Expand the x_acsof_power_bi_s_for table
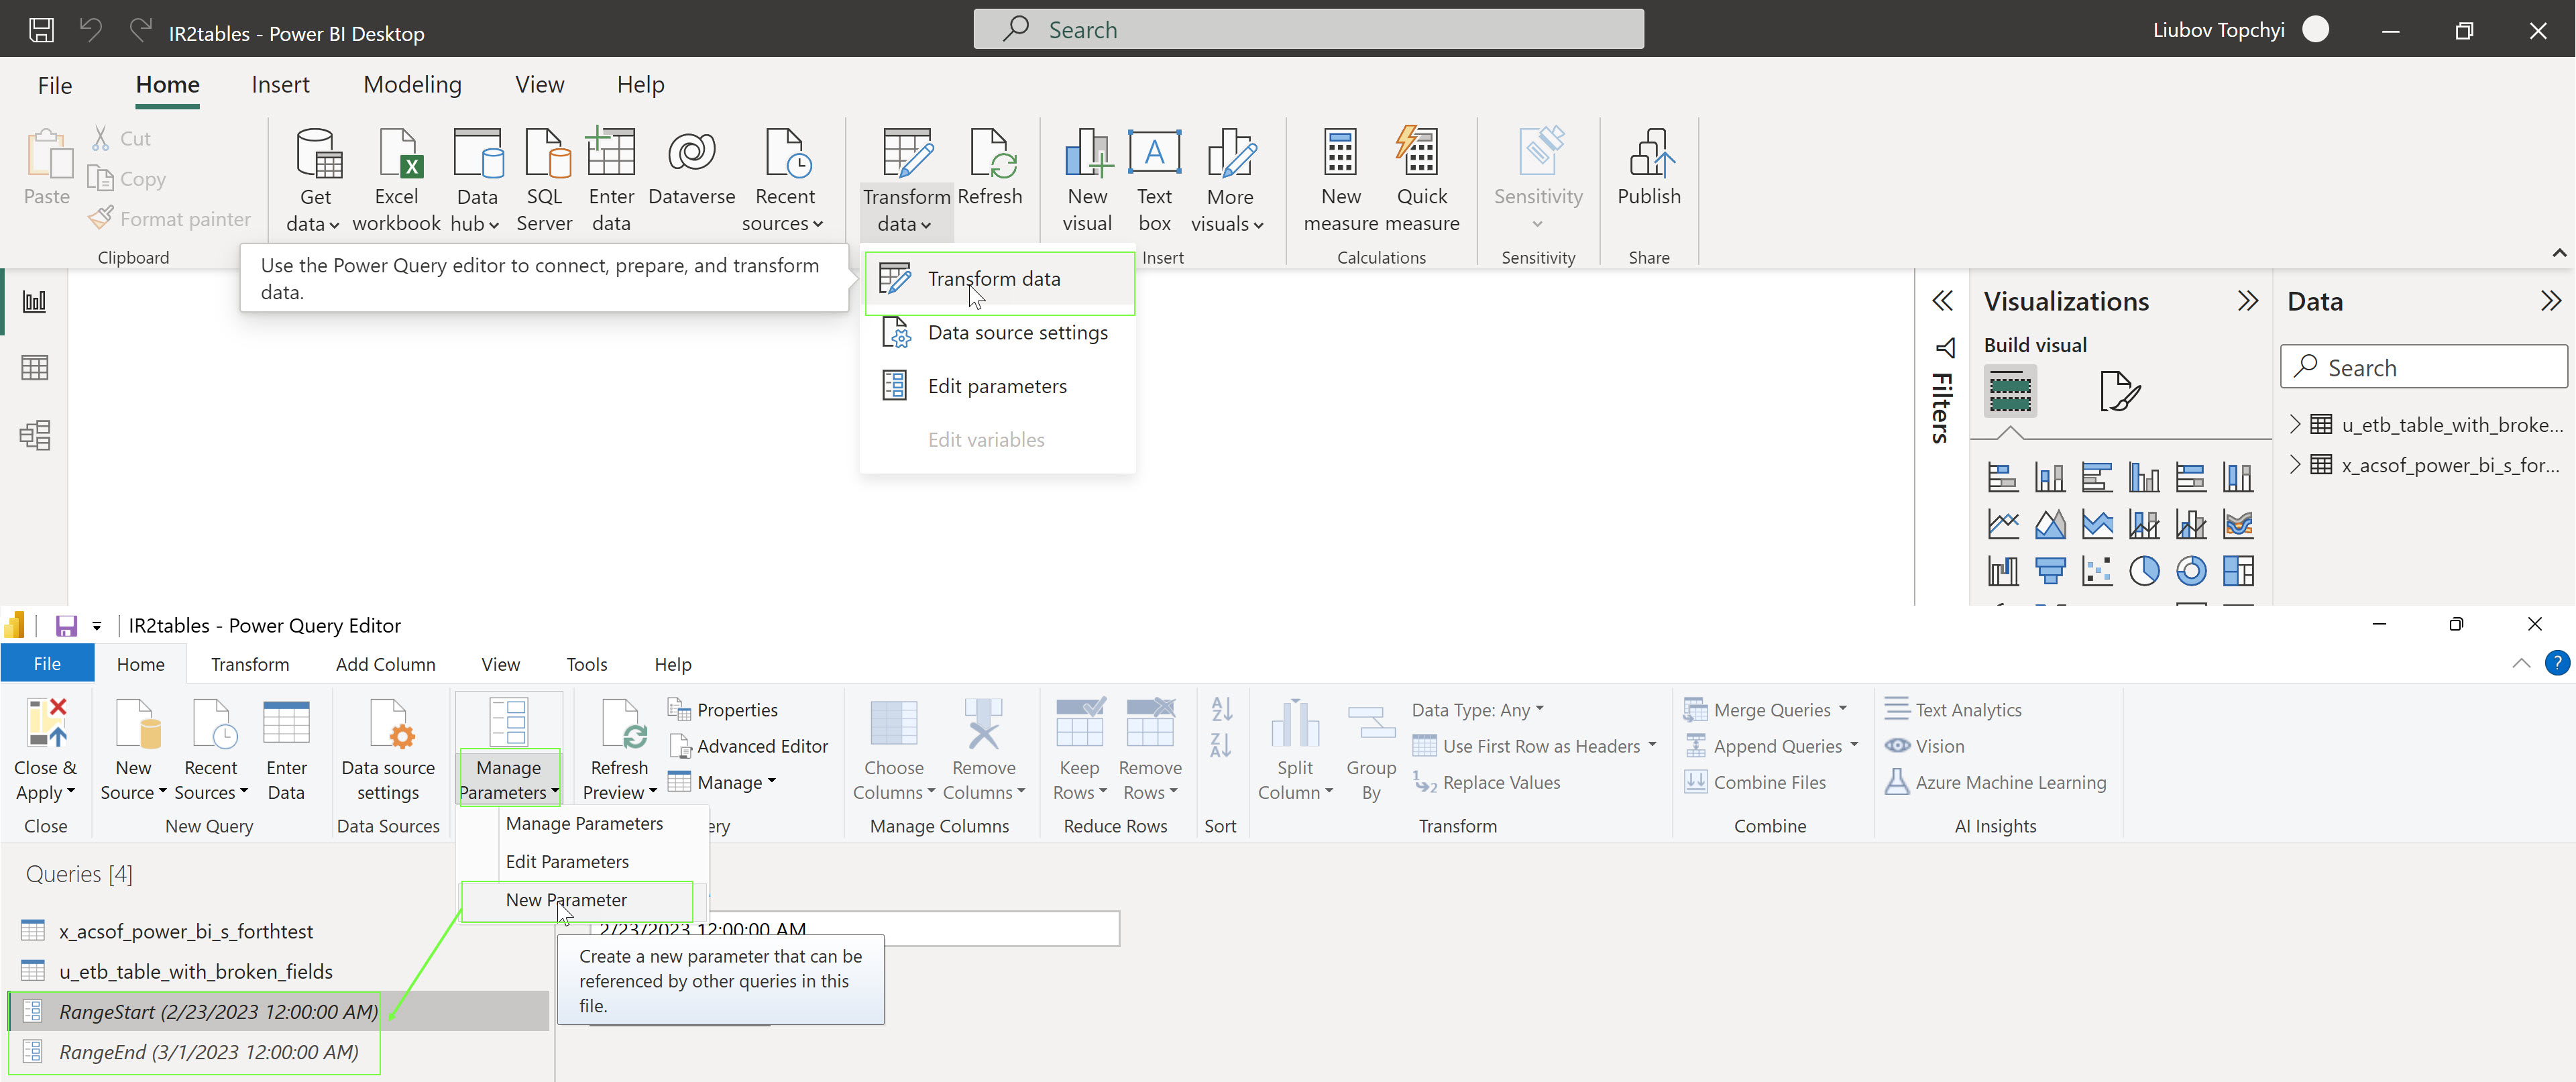 (2295, 464)
